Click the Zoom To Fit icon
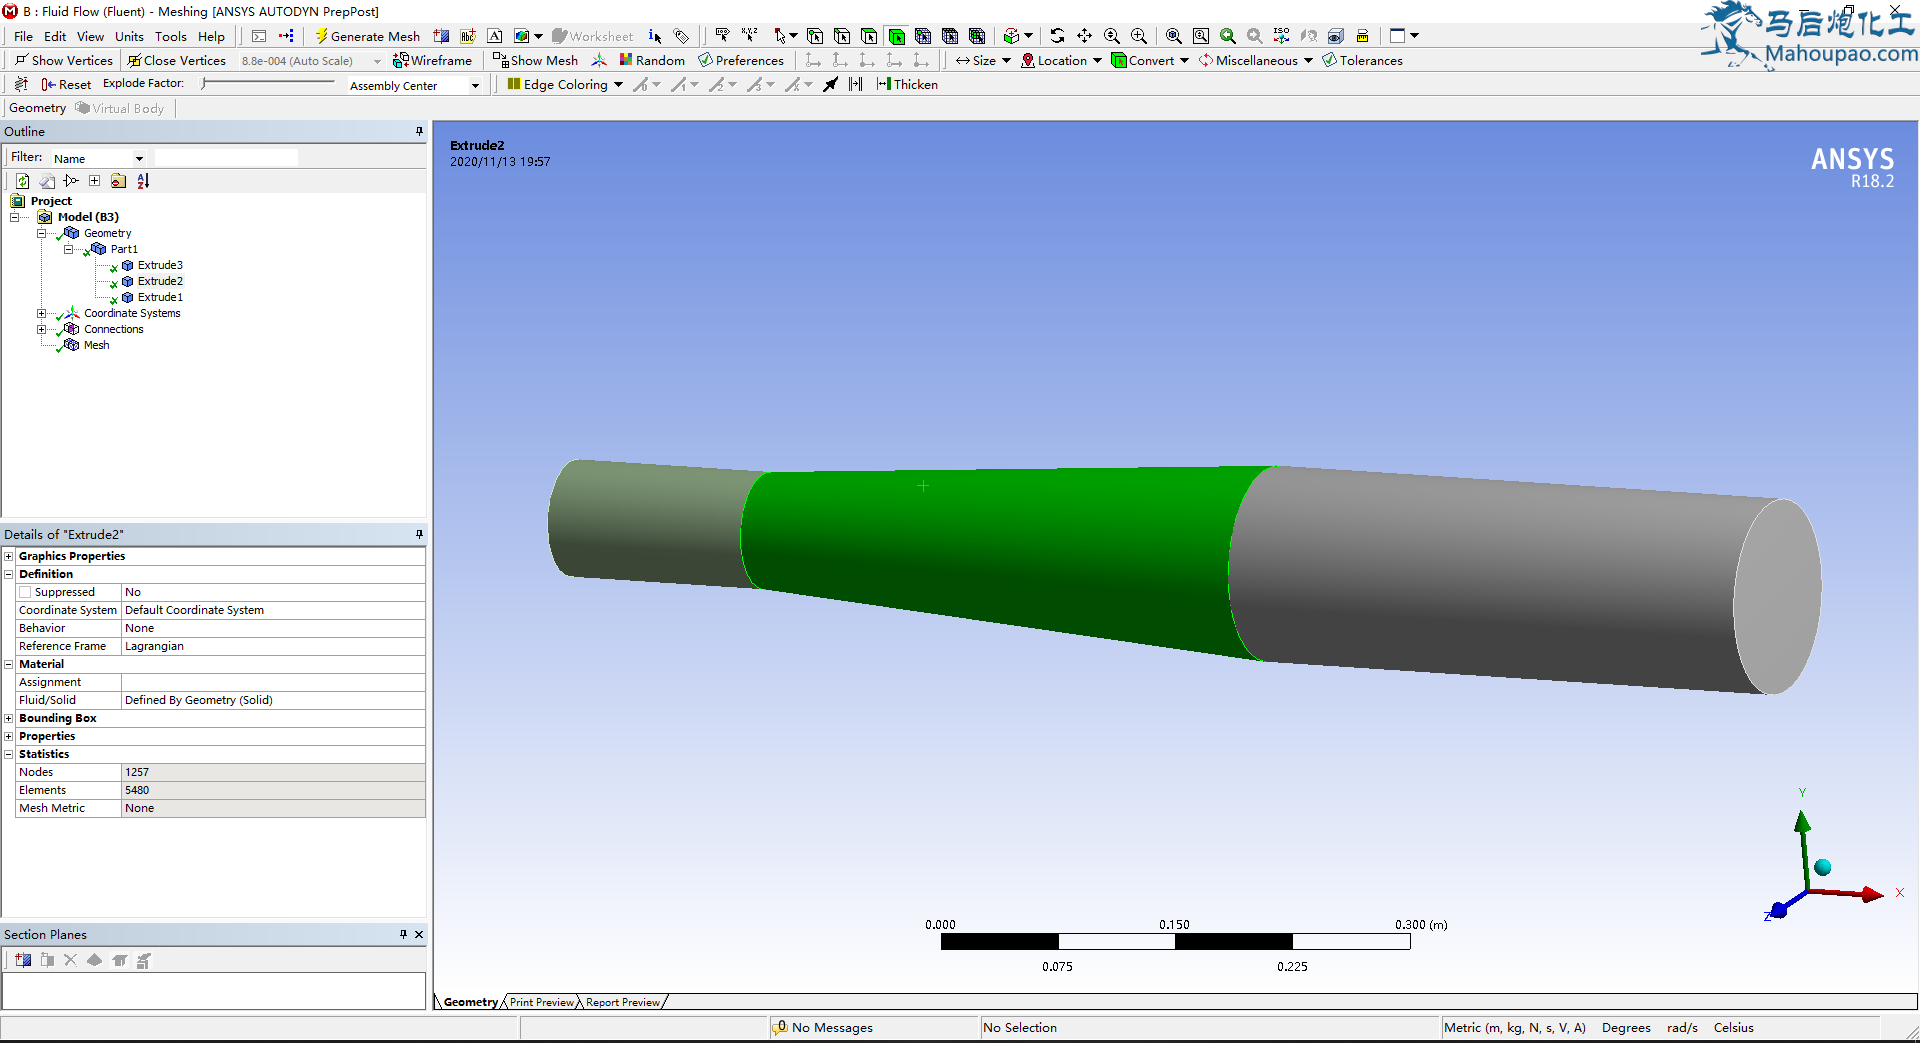The height and width of the screenshot is (1043, 1920). [x=1173, y=36]
